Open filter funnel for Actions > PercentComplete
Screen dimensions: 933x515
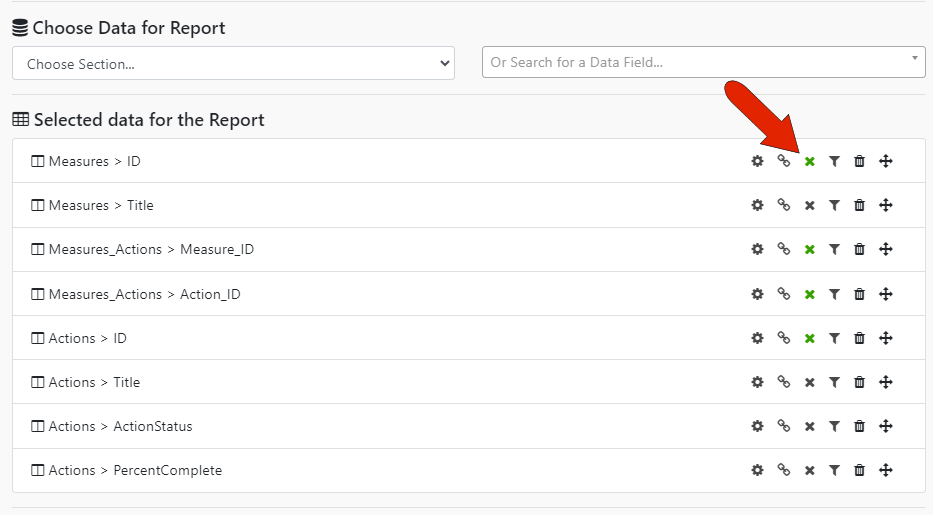pos(834,470)
